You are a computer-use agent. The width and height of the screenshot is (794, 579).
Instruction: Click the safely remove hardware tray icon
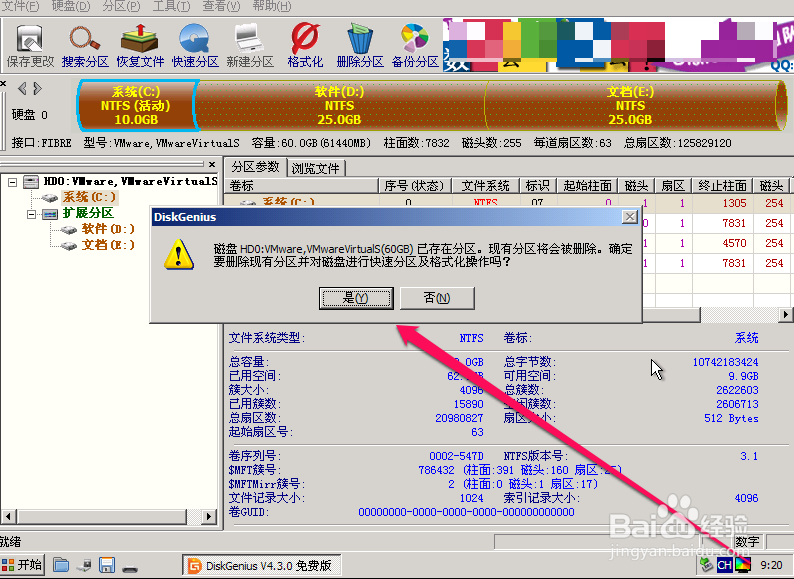coord(706,564)
